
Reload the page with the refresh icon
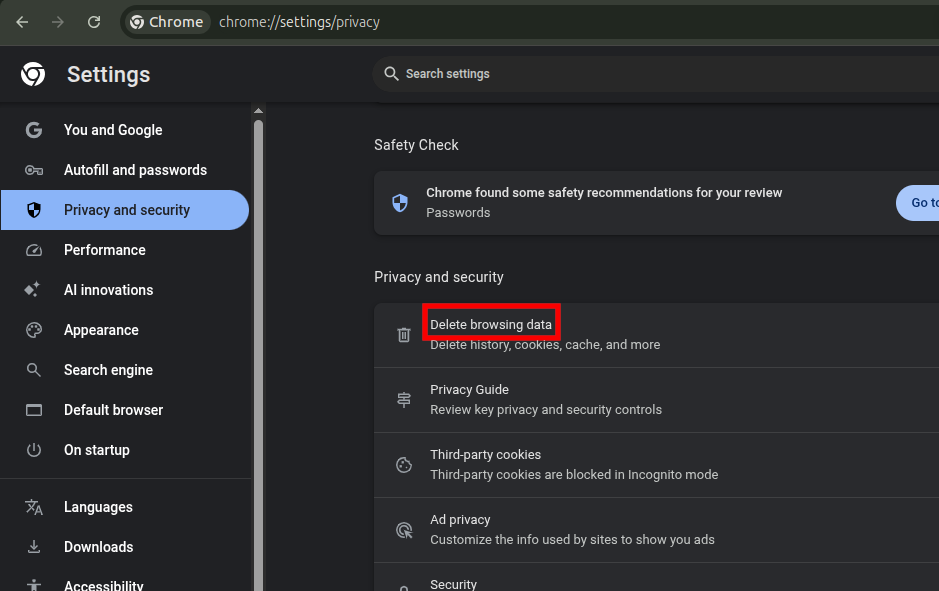click(x=94, y=22)
